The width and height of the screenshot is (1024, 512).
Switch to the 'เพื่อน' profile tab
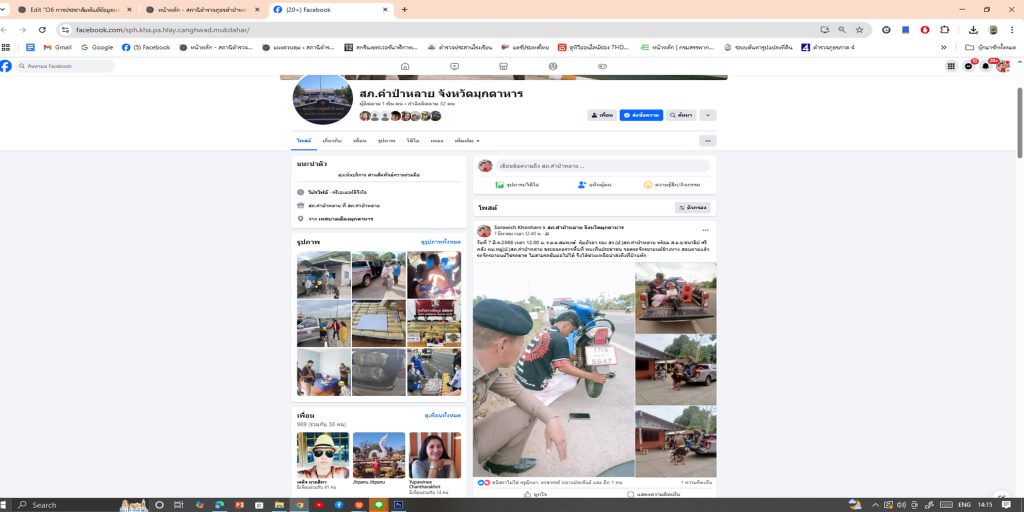(360, 141)
